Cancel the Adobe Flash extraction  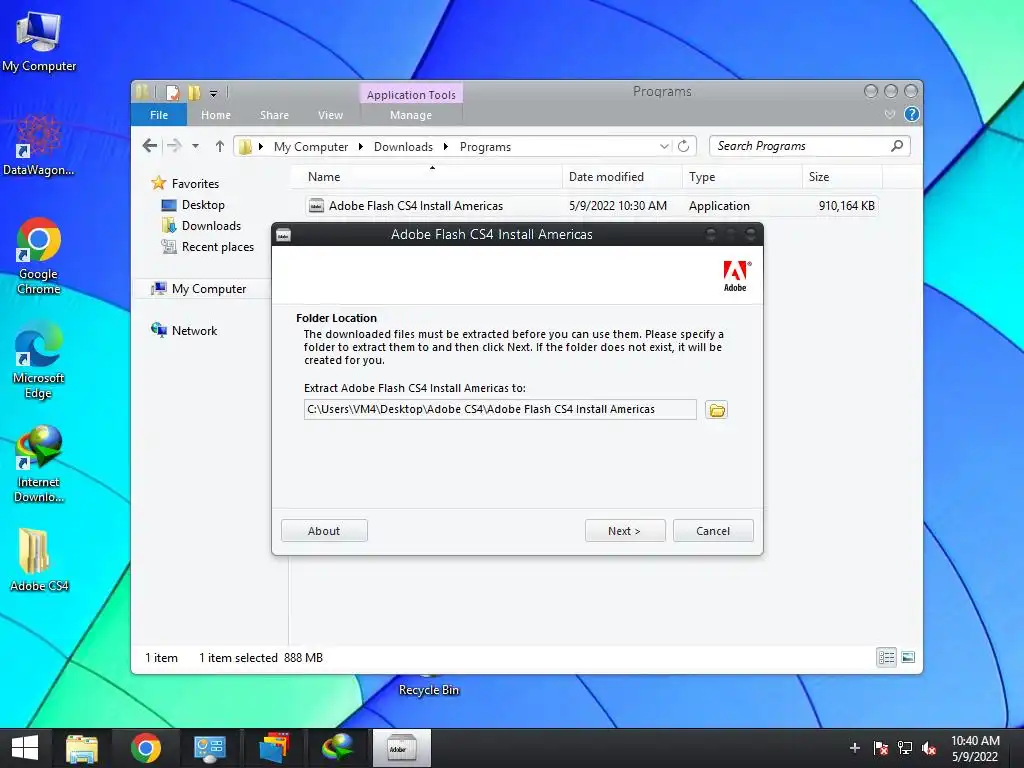[713, 531]
